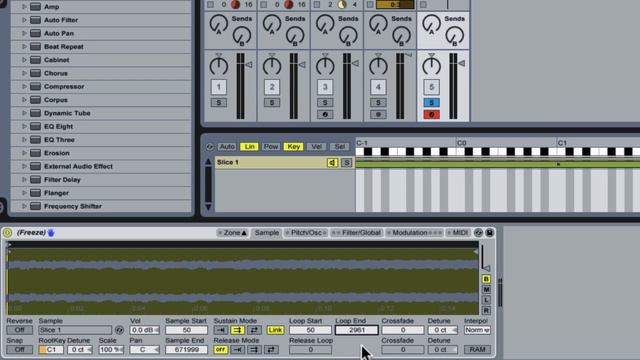Click the Sample End 671999 field

(x=186, y=349)
